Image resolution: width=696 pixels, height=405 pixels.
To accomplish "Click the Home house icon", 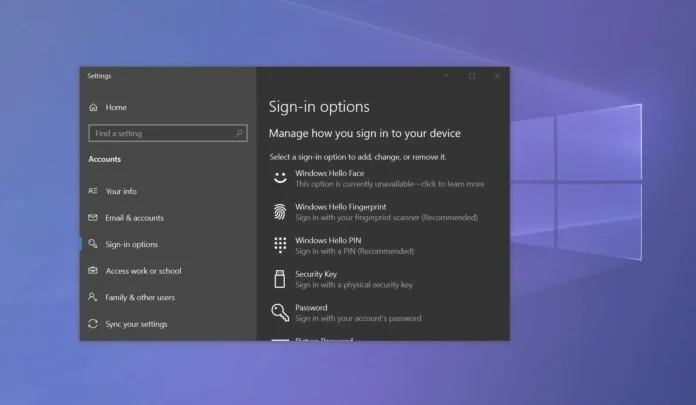I will coord(93,107).
